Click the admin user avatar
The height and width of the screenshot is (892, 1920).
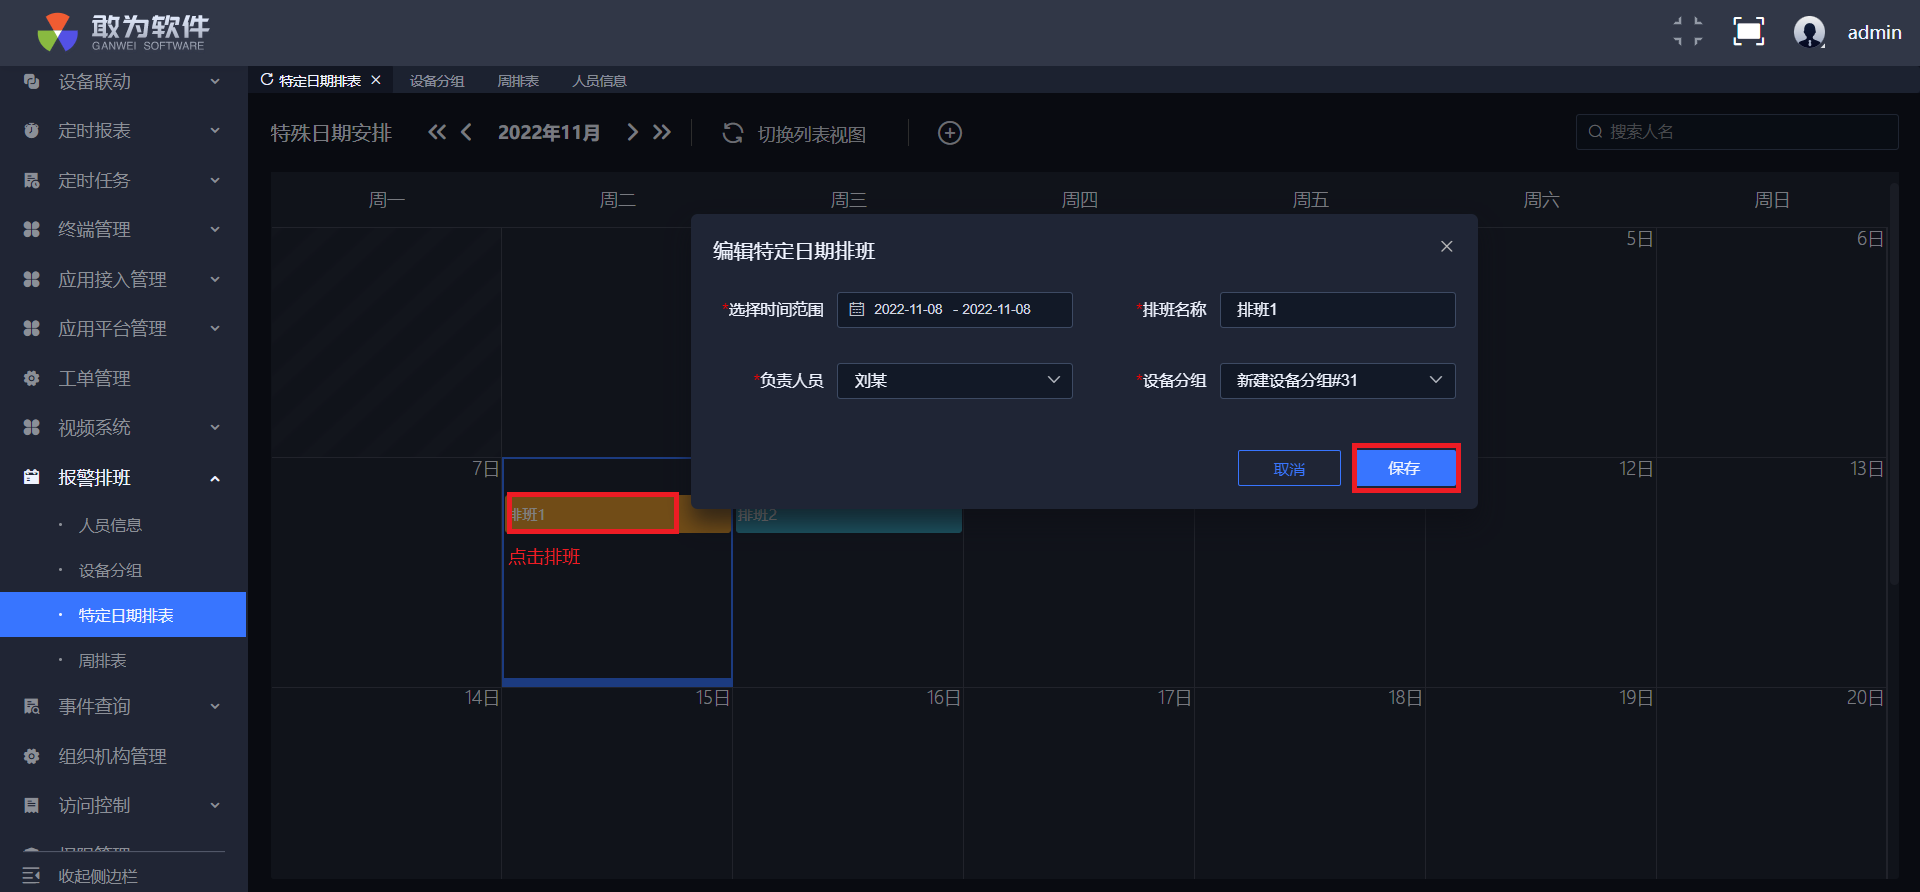(1809, 32)
